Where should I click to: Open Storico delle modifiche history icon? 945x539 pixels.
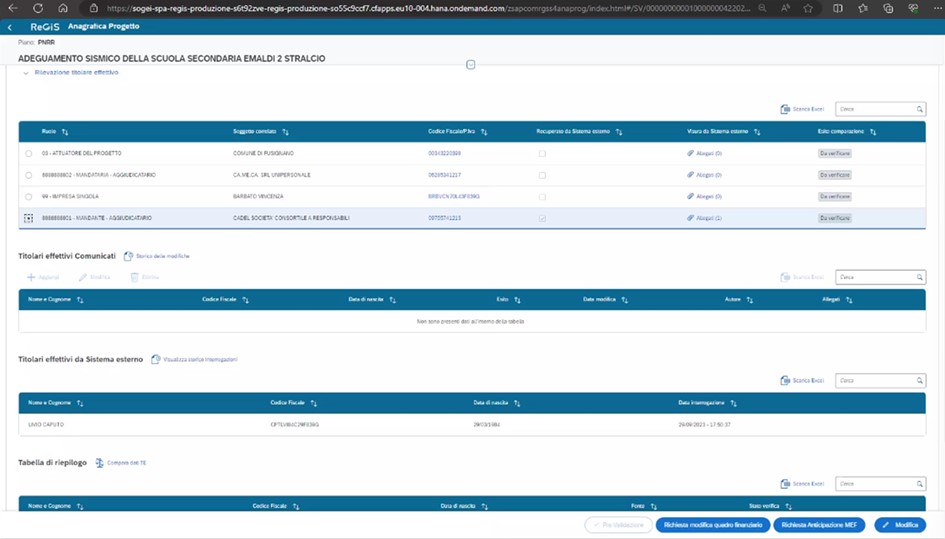[x=128, y=257]
